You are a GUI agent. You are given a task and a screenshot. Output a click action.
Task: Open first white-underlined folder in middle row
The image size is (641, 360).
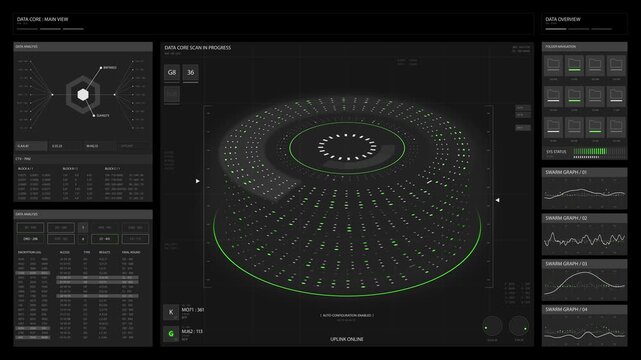pyautogui.click(x=554, y=96)
